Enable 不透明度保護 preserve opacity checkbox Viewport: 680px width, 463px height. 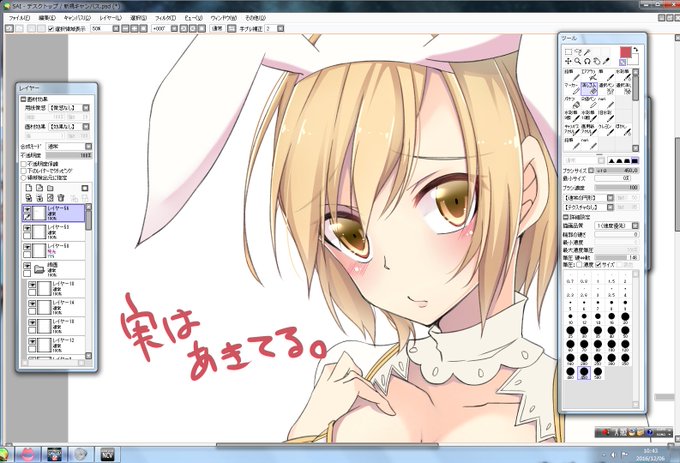coord(24,164)
